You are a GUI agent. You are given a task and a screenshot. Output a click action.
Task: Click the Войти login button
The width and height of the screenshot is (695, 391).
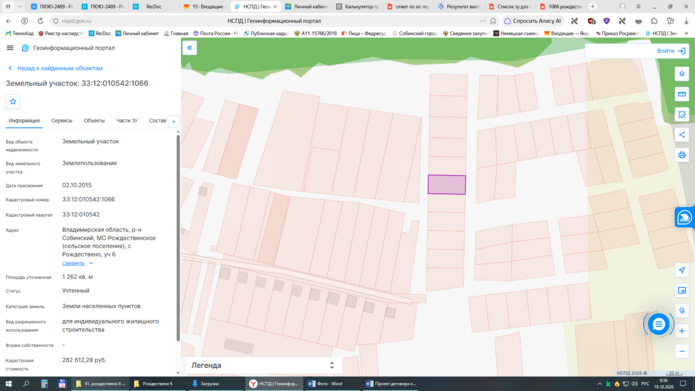[x=671, y=51]
